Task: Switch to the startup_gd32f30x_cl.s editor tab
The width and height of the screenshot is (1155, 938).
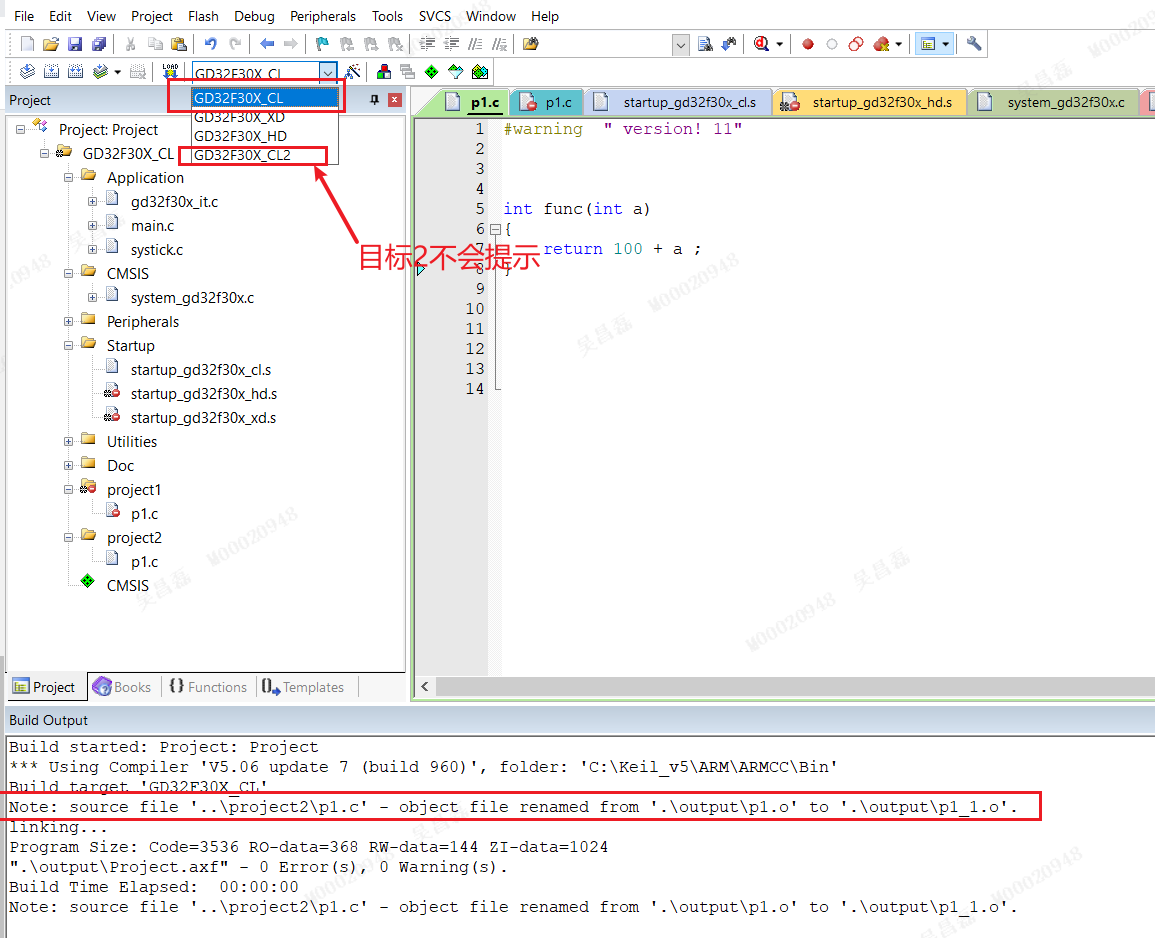Action: (x=679, y=102)
